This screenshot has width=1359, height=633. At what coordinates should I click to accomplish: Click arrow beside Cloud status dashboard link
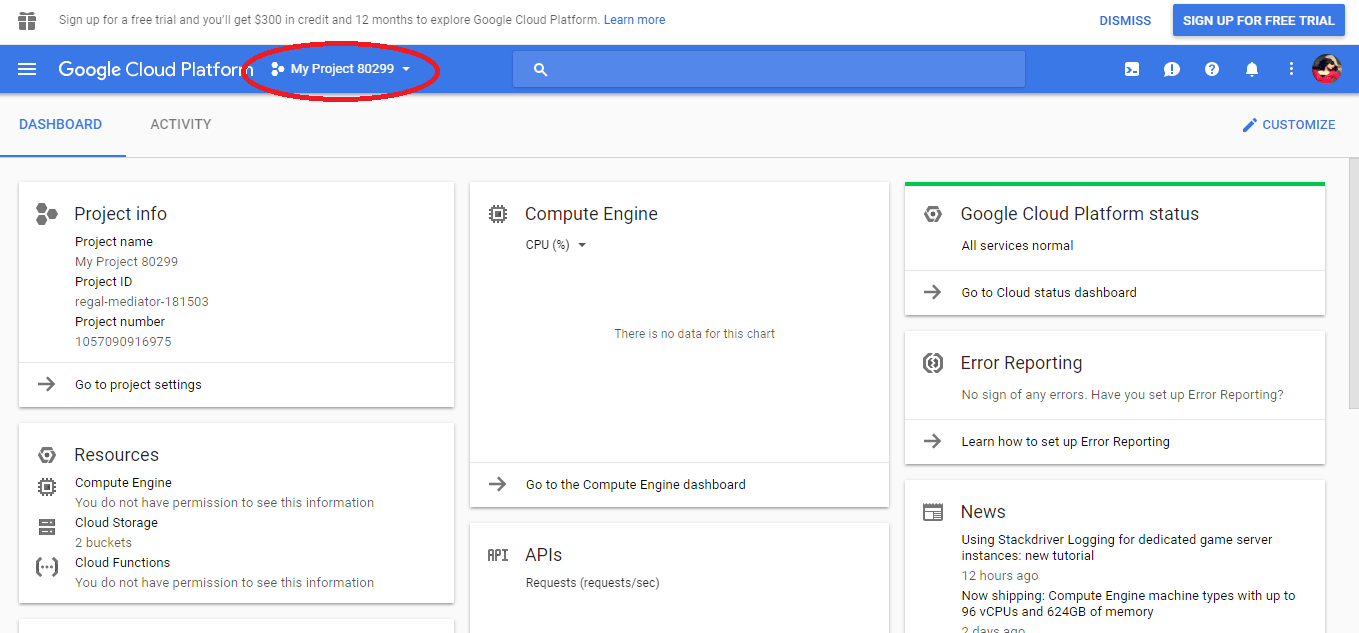(x=932, y=292)
